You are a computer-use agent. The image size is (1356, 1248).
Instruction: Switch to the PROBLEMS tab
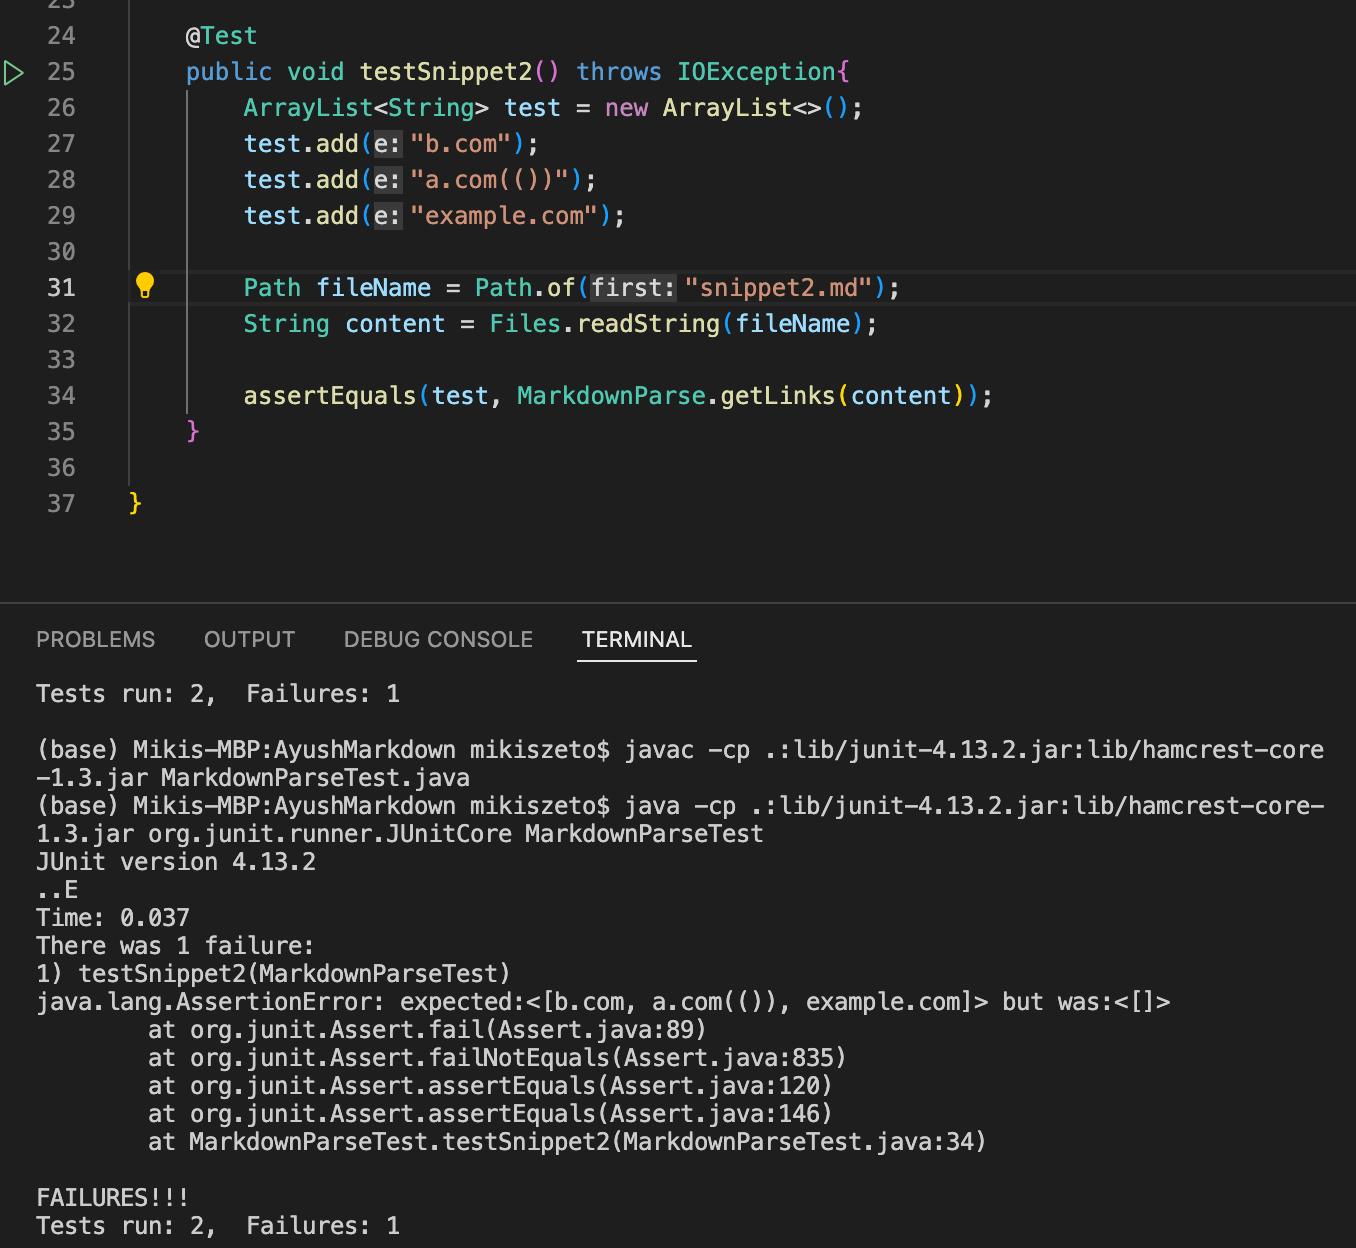point(96,639)
